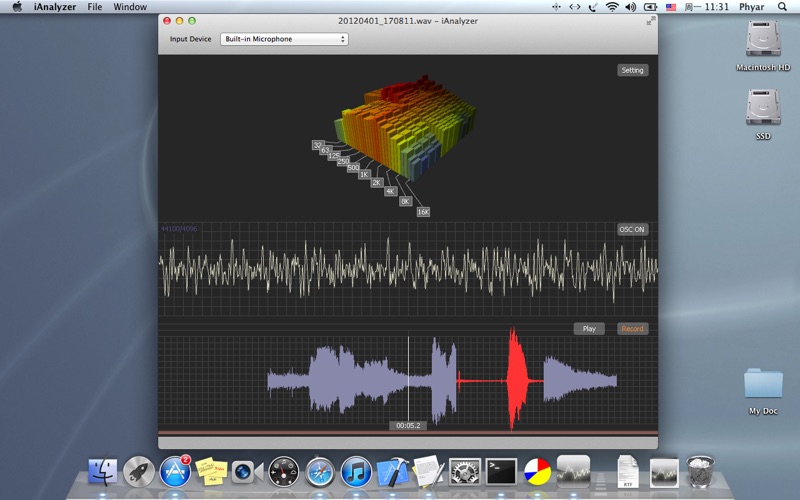The width and height of the screenshot is (800, 500).
Task: Open the Input Device dropdown
Action: [284, 39]
